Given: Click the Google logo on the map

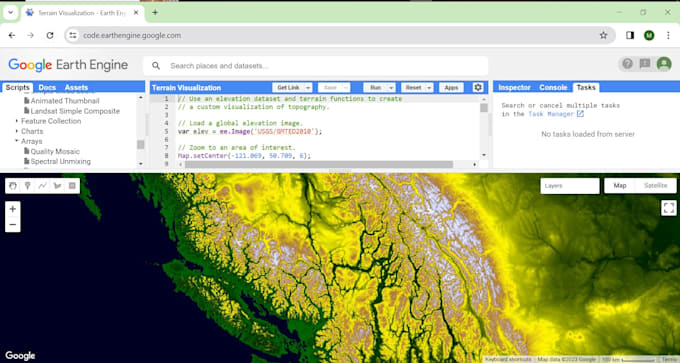Looking at the screenshot, I should click(20, 356).
